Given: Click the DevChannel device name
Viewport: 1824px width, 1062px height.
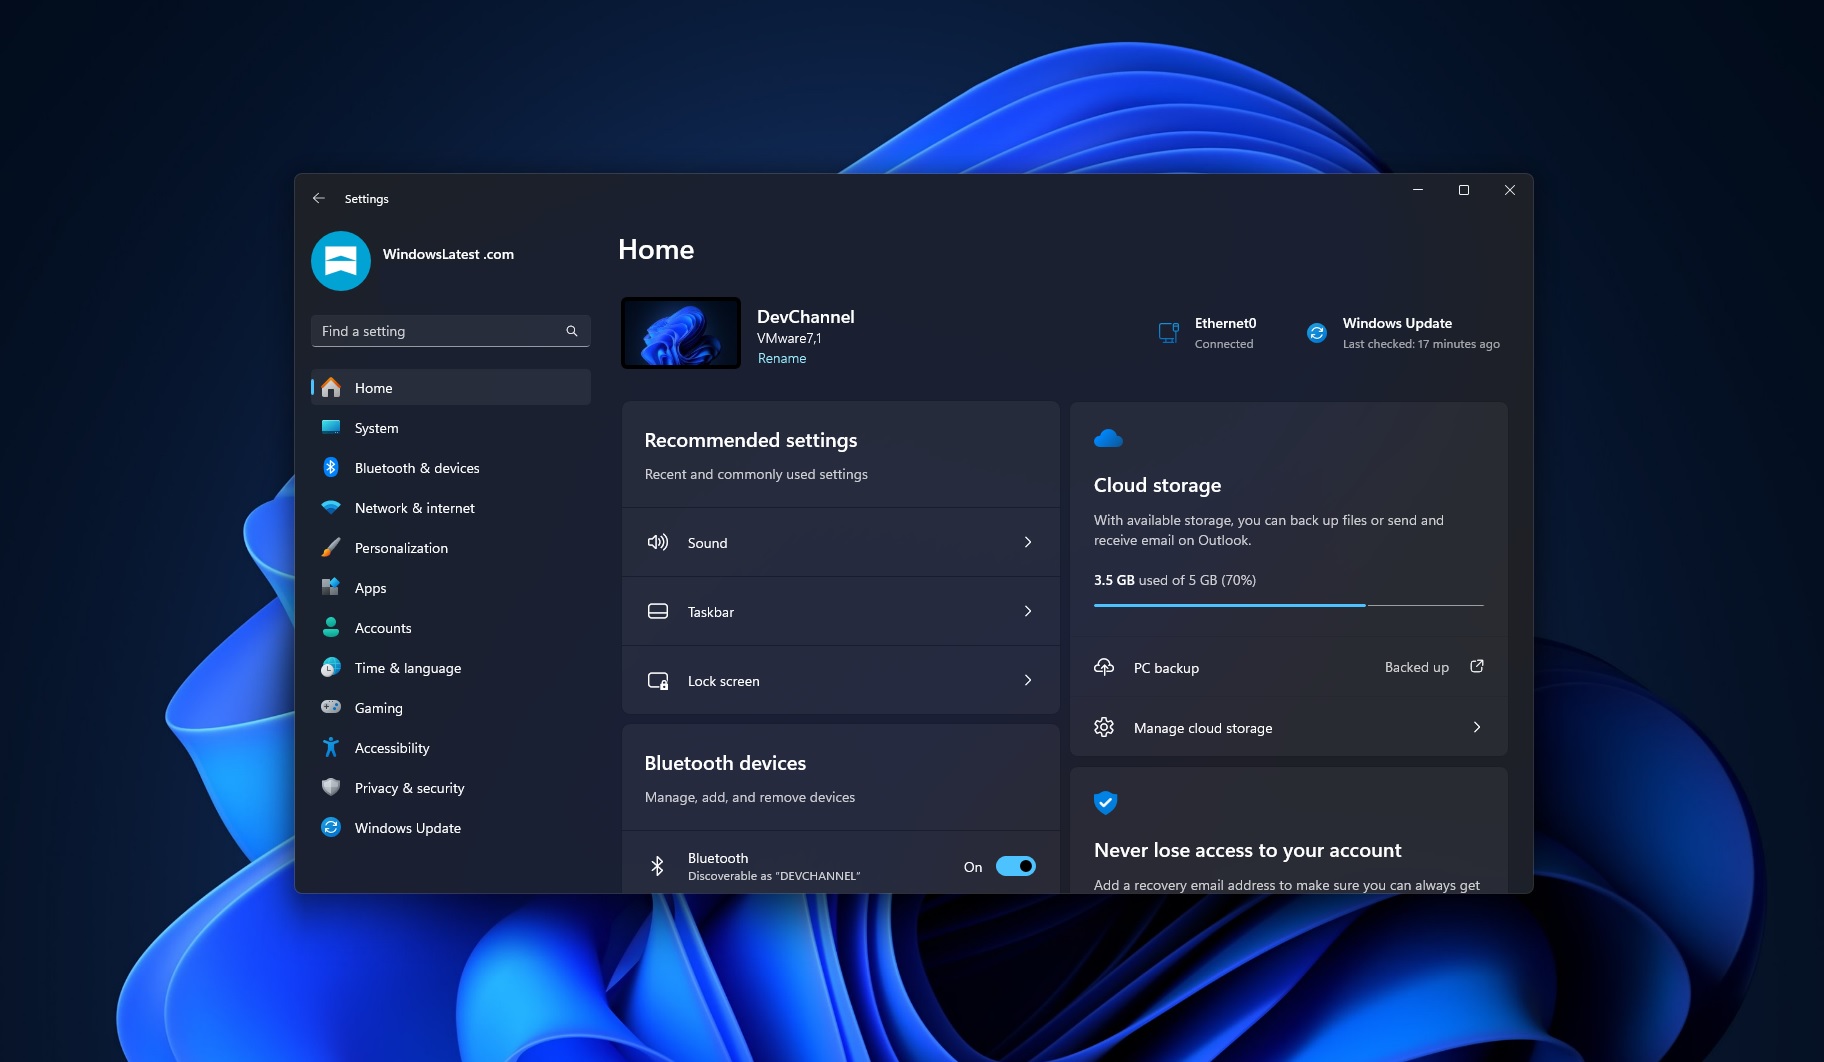Looking at the screenshot, I should 806,317.
